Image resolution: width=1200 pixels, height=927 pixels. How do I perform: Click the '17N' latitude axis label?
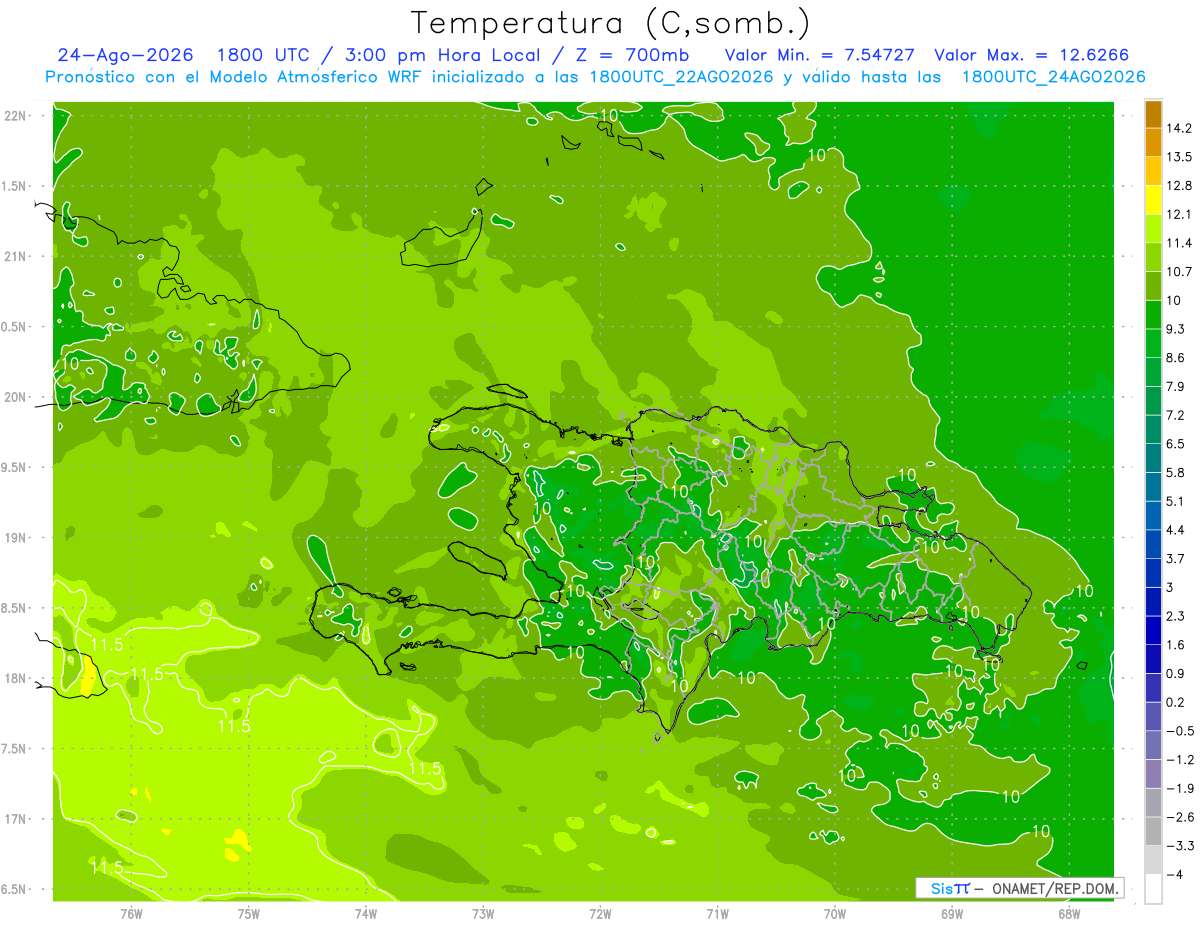point(15,819)
